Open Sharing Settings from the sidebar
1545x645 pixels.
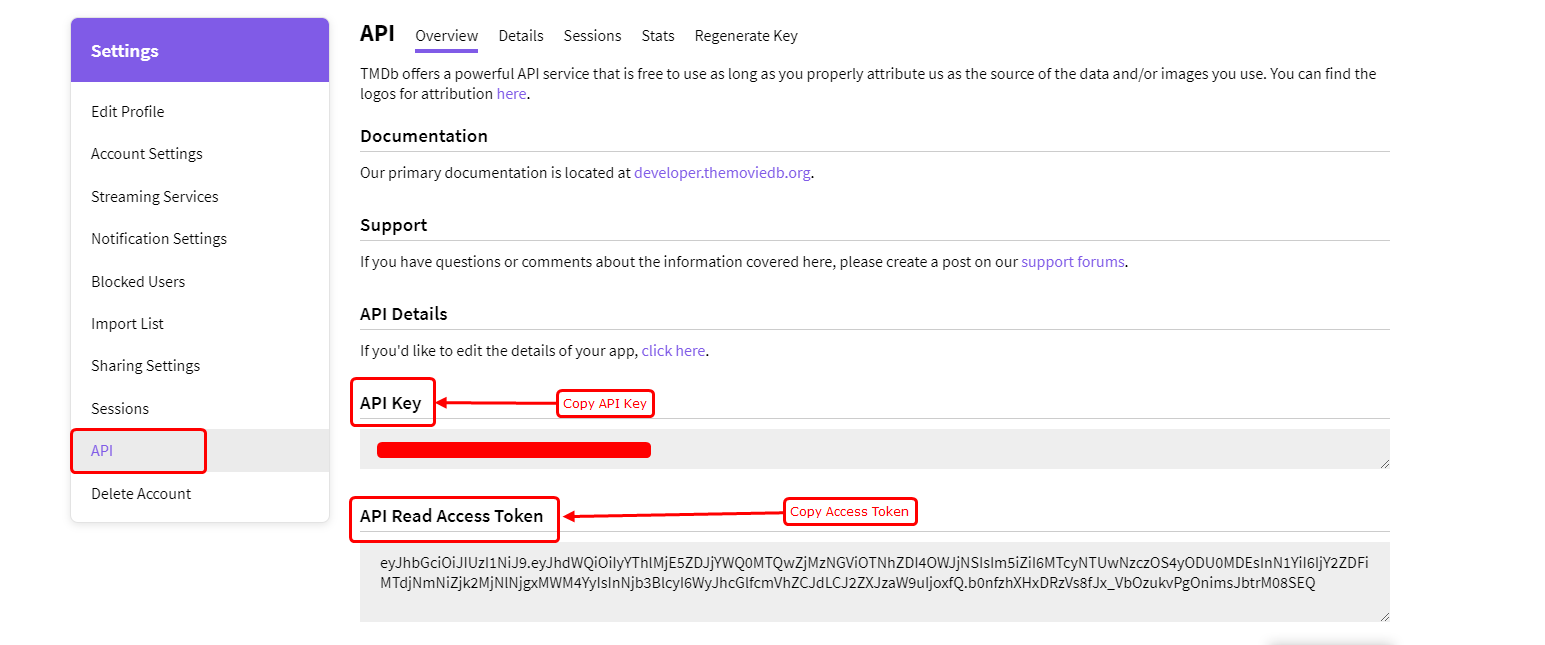(146, 366)
